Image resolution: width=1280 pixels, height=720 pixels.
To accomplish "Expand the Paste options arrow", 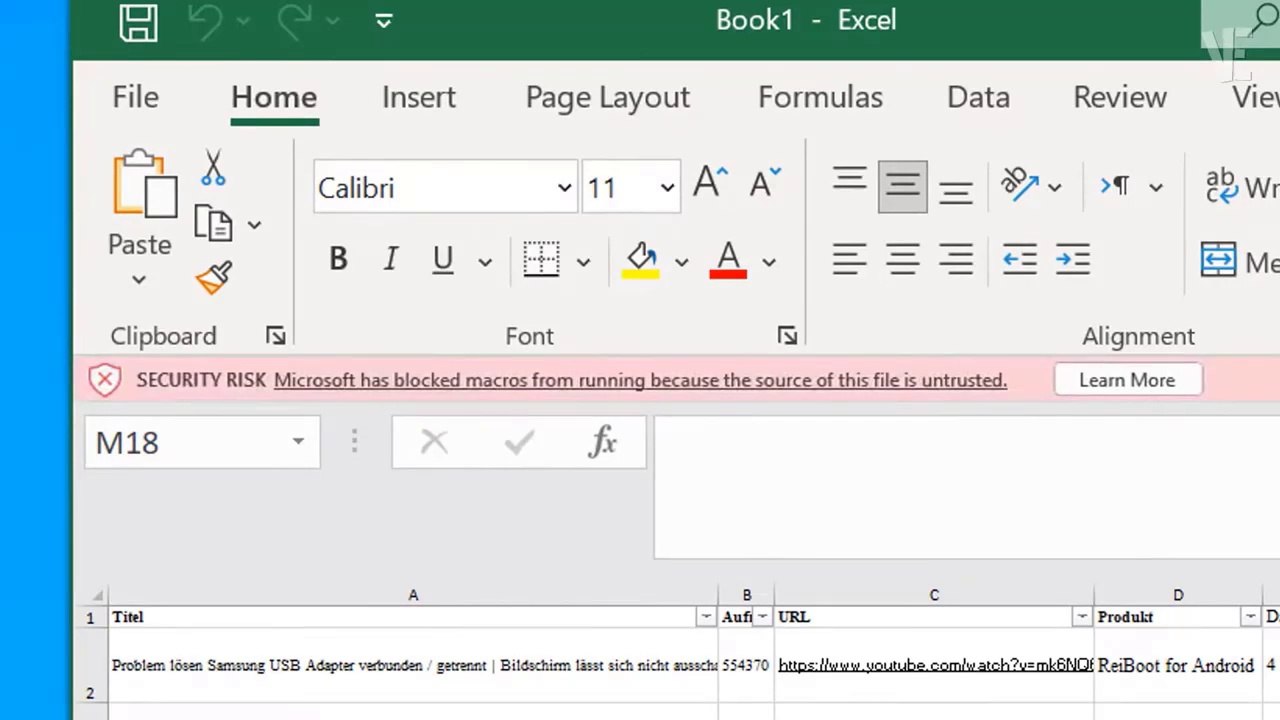I will tap(139, 279).
